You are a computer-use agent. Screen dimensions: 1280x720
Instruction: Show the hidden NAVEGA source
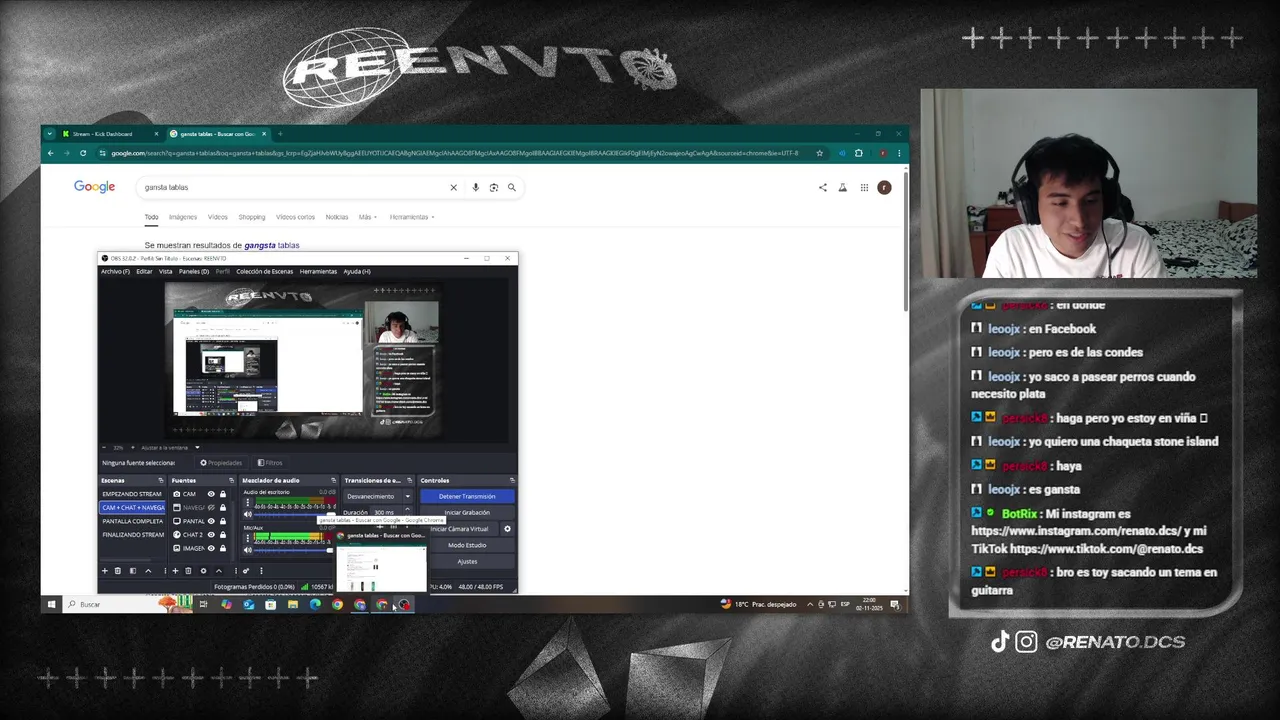tap(211, 508)
